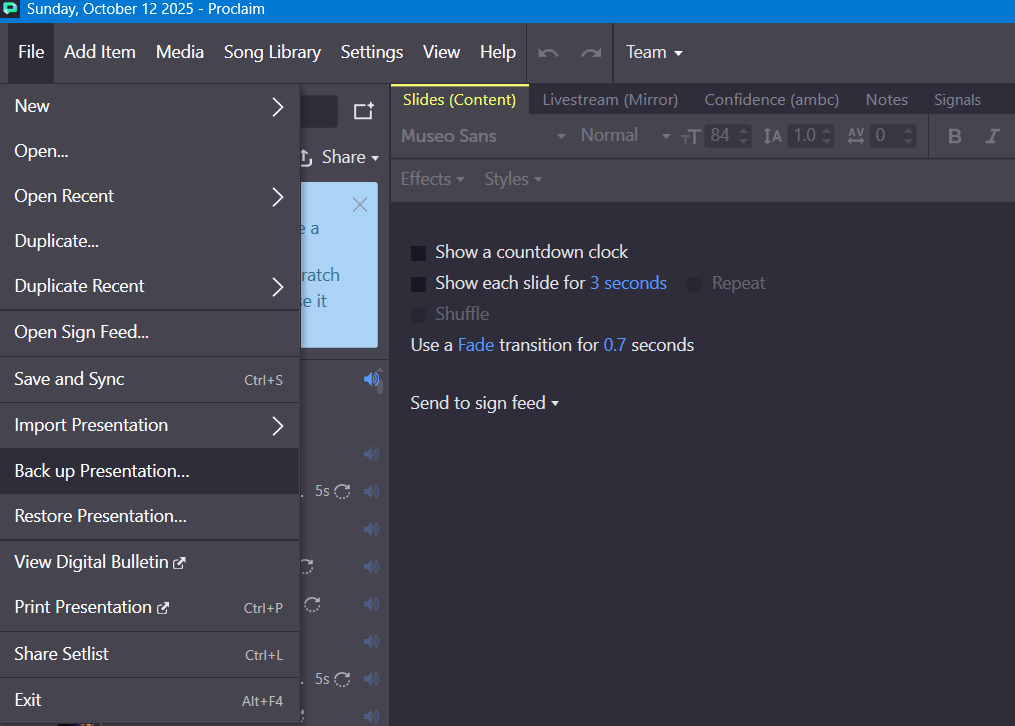Open the Media menu
Image resolution: width=1015 pixels, height=726 pixels.
pyautogui.click(x=180, y=52)
